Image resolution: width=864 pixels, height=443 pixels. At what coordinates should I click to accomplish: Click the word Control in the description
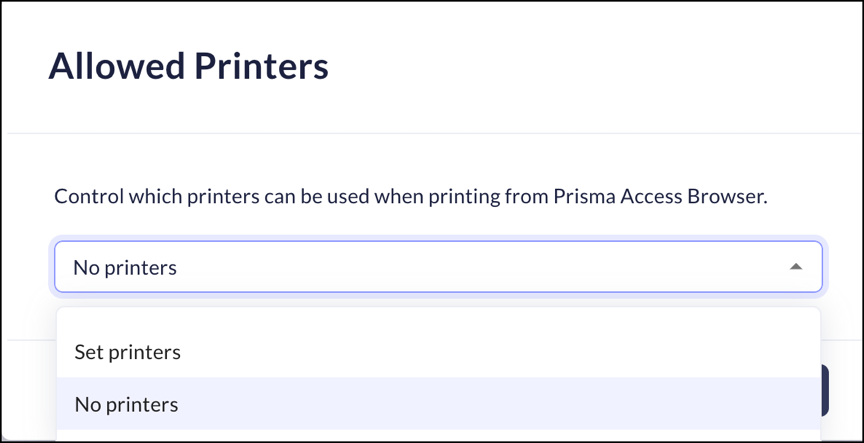coord(87,196)
